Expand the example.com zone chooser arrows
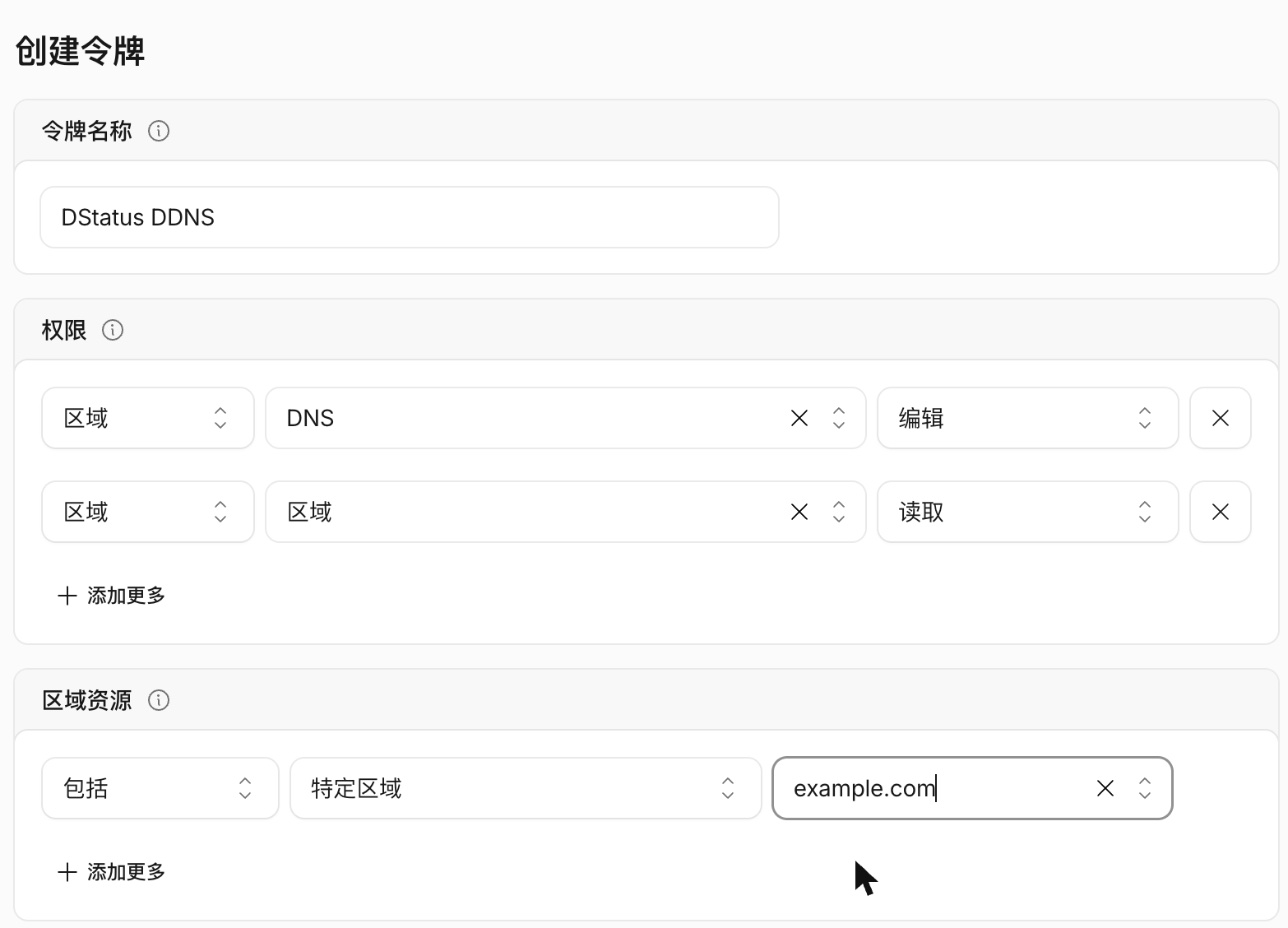This screenshot has height=928, width=1288. 1145,788
